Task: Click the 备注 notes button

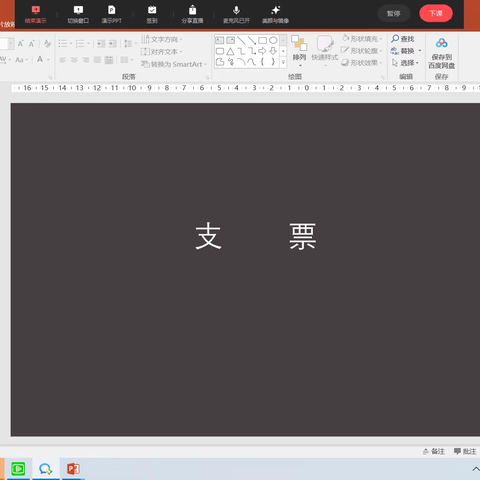Action: point(434,451)
